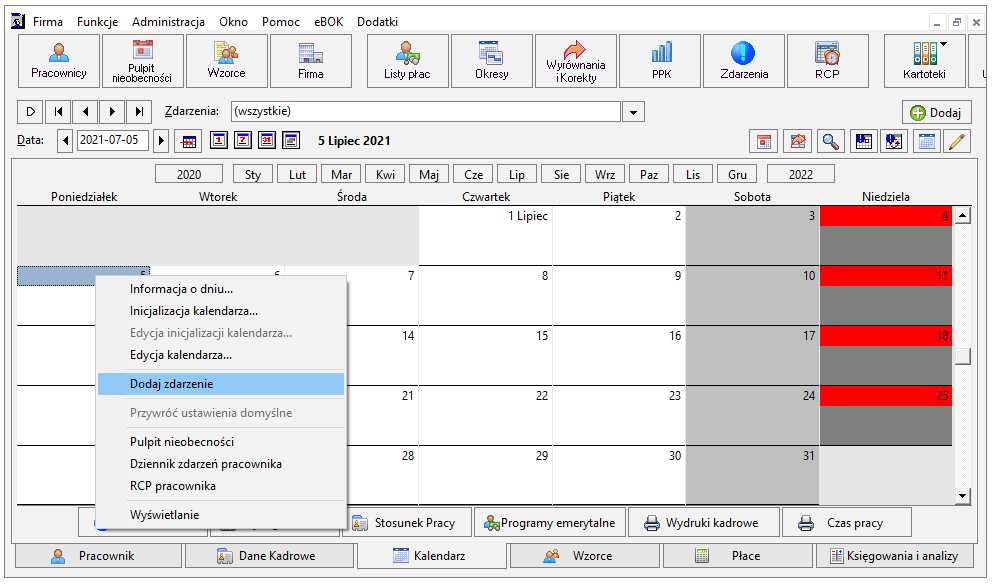Click the grey calendar view icon after 31

[x=292, y=140]
